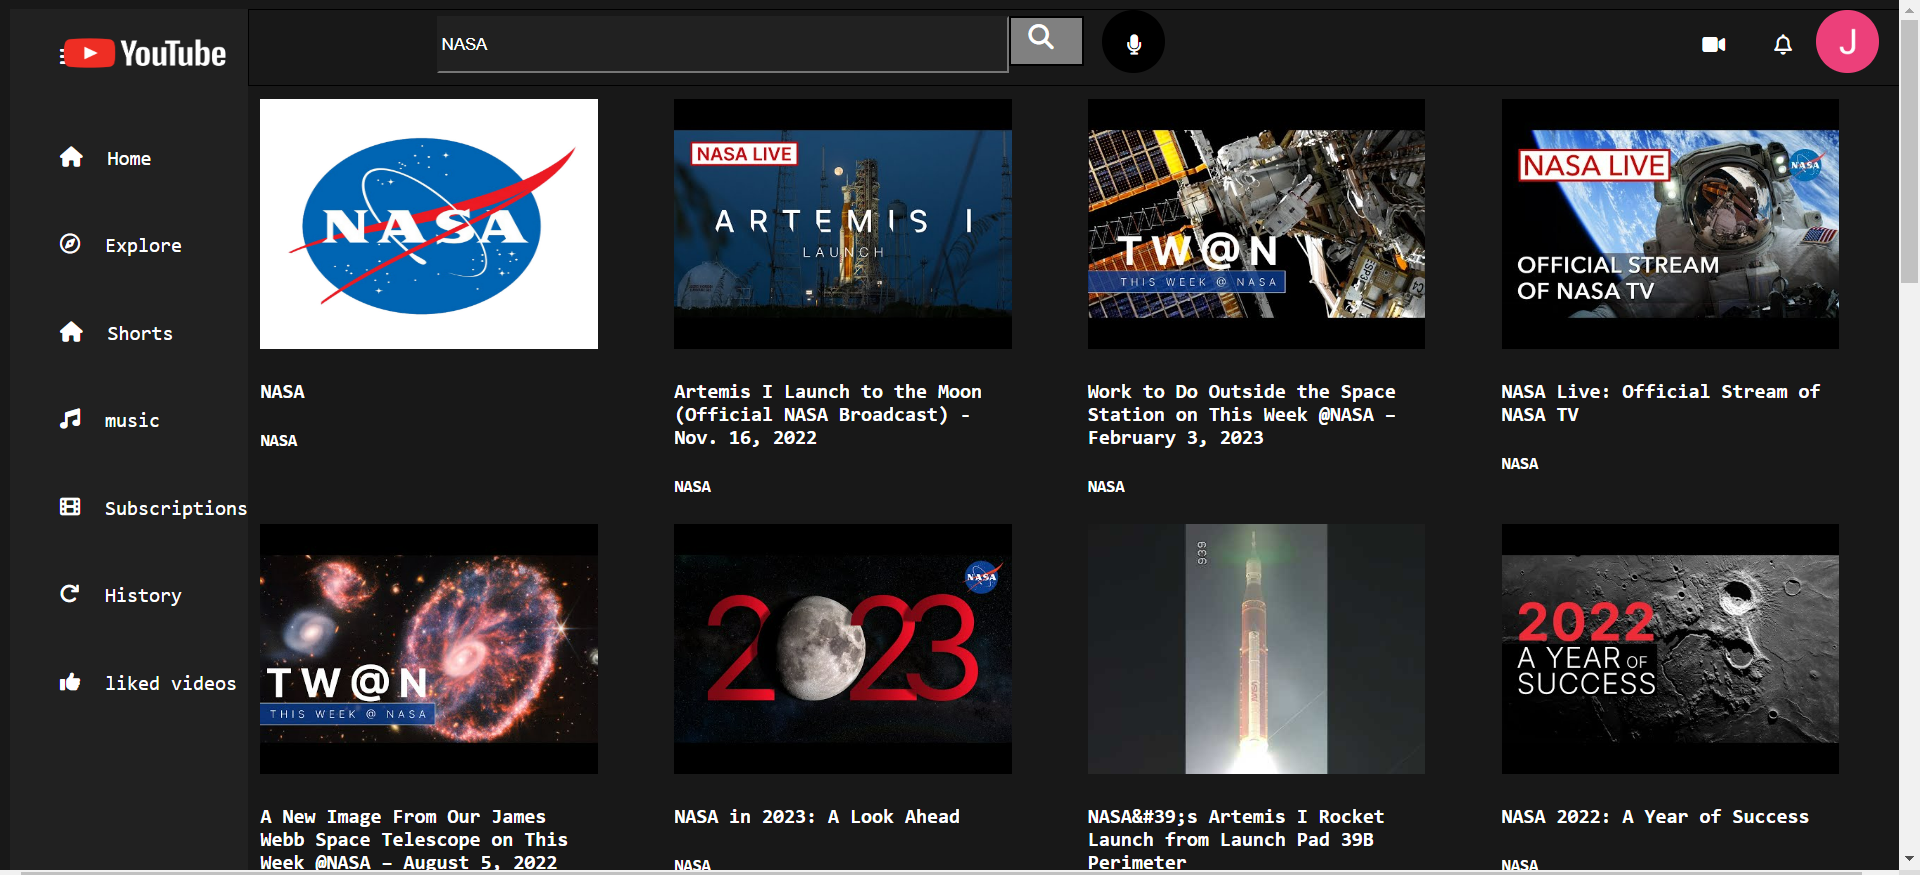Open History in sidebar

(143, 595)
